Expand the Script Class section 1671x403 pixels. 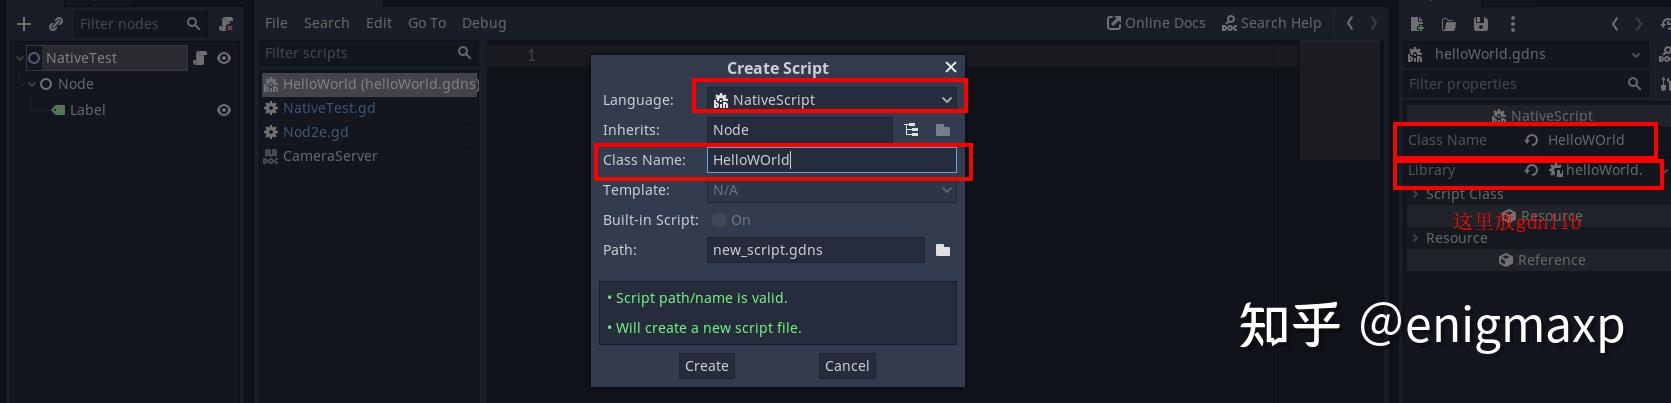pyautogui.click(x=1415, y=194)
